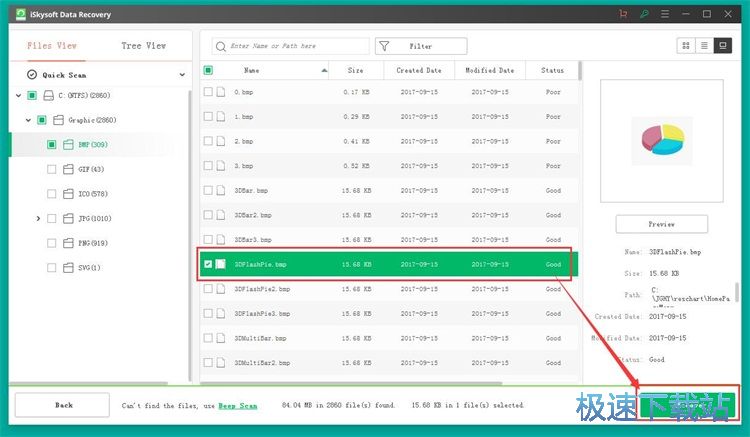The height and width of the screenshot is (437, 750).
Task: Click the Quick Scan checkmark icon
Action: tap(32, 75)
